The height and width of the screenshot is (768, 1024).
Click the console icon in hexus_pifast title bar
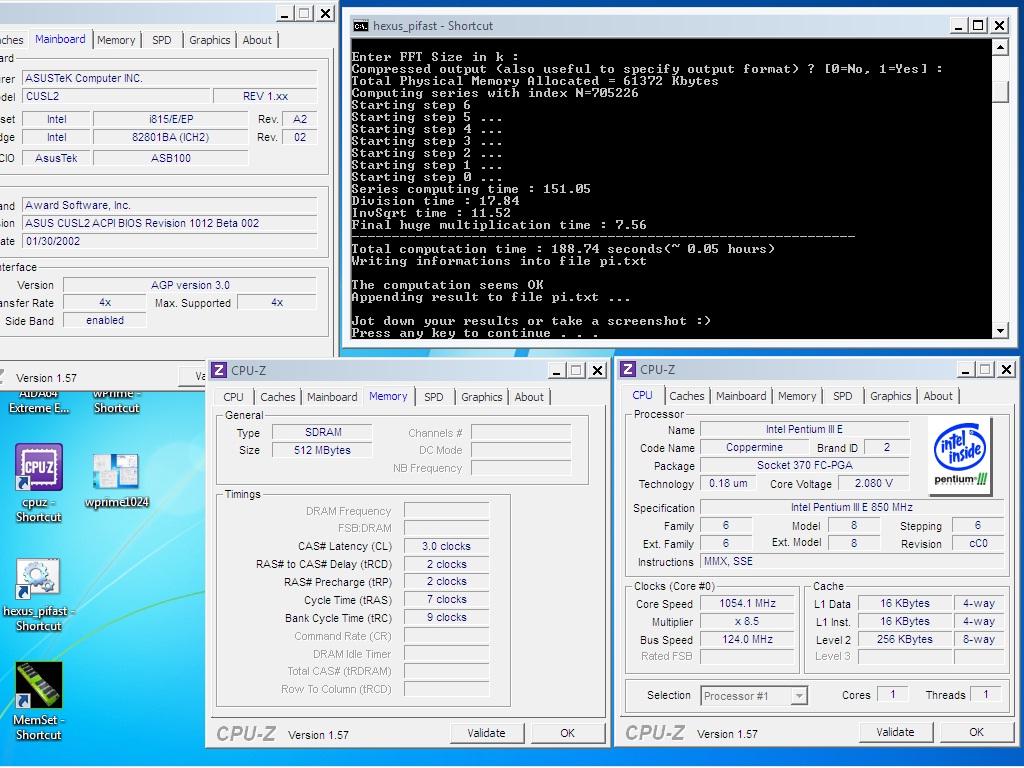coord(360,26)
